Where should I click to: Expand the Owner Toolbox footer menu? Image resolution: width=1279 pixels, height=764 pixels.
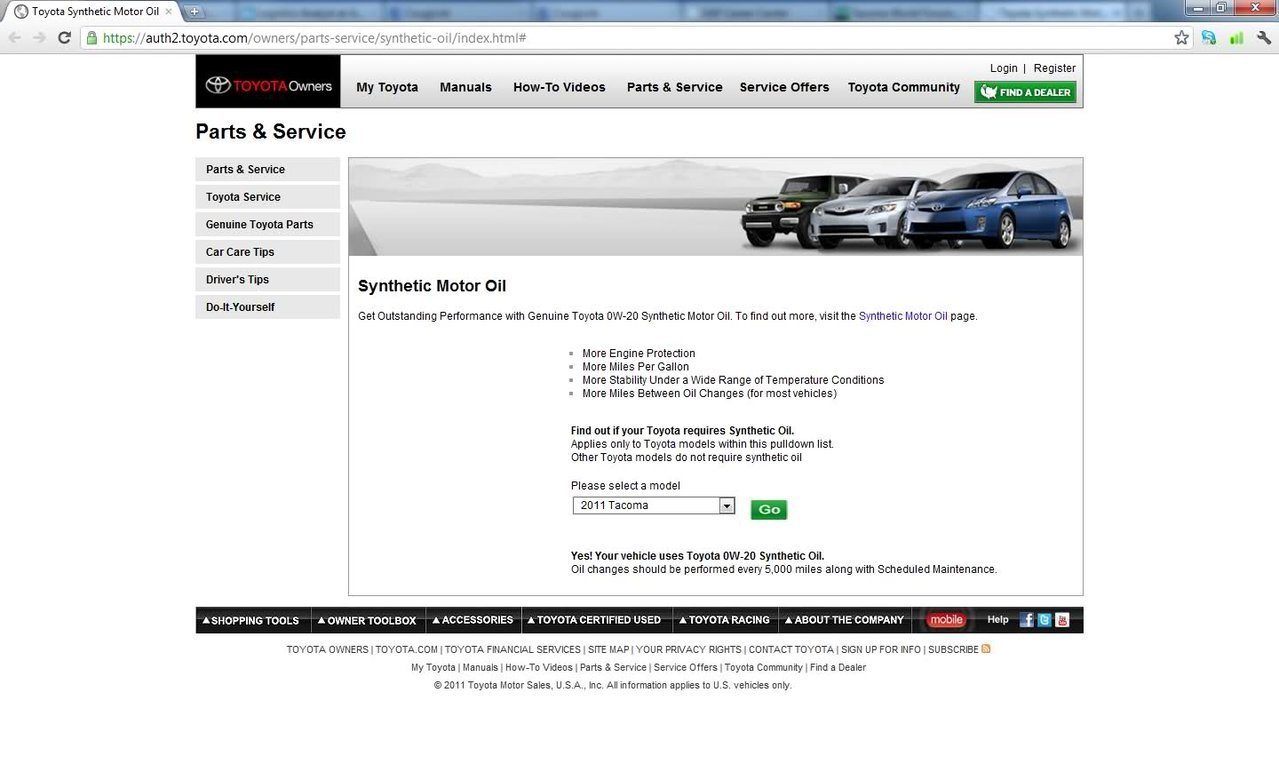366,620
